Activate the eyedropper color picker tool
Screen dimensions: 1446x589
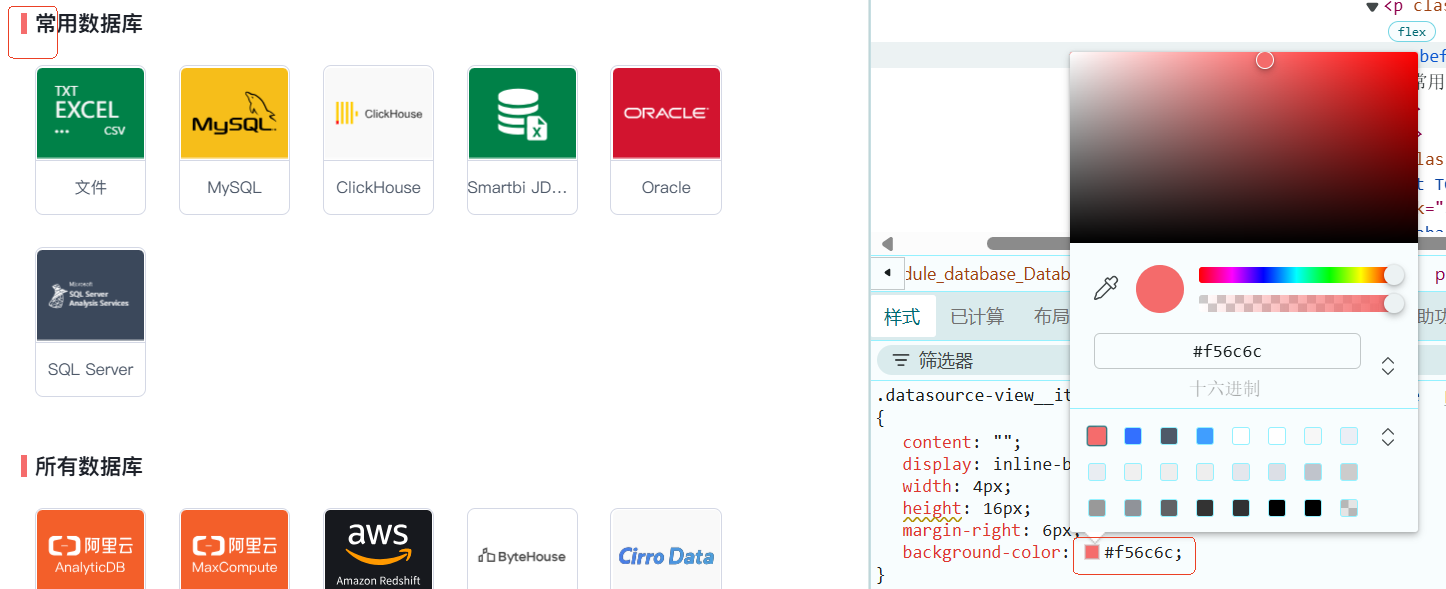tap(1106, 289)
